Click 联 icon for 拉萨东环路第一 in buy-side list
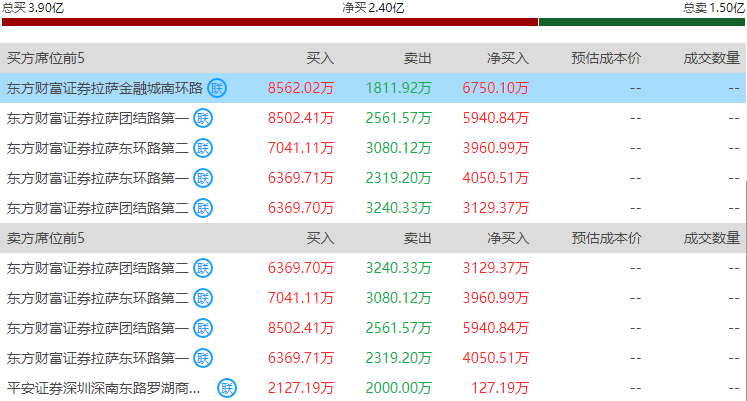The width and height of the screenshot is (747, 401). [x=203, y=178]
